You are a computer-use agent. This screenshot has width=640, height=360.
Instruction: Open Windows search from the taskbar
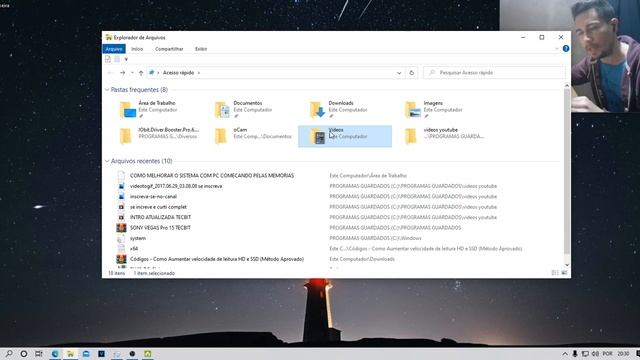9,353
